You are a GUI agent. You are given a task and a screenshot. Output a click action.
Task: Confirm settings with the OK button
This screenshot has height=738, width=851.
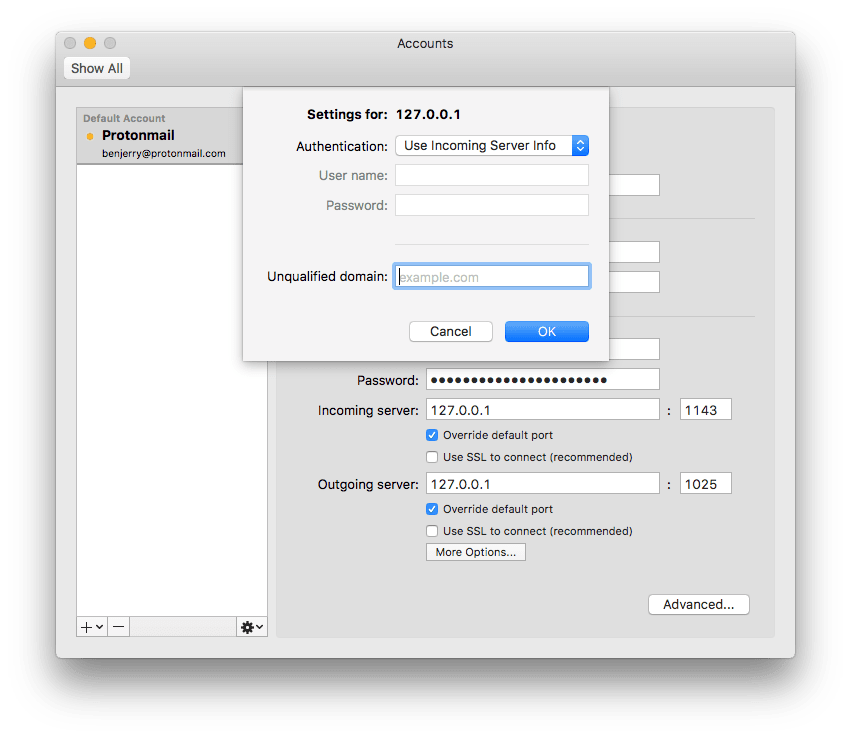point(546,331)
